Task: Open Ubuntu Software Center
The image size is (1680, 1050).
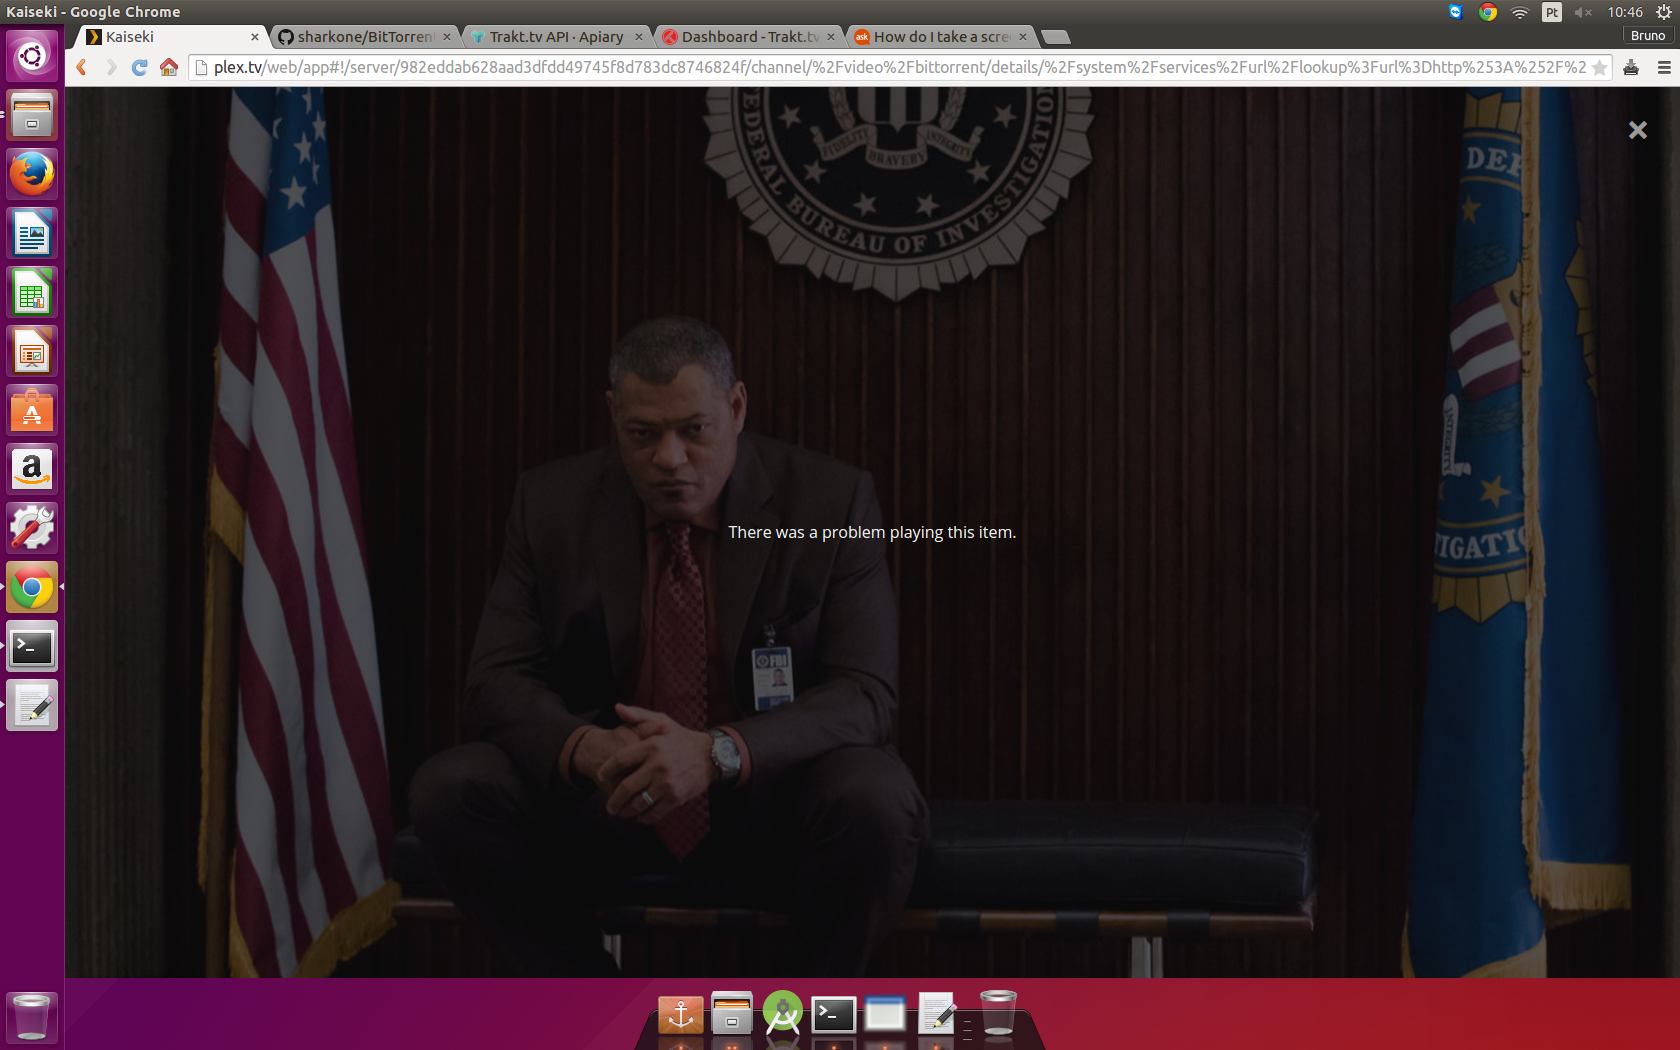Action: [x=32, y=410]
